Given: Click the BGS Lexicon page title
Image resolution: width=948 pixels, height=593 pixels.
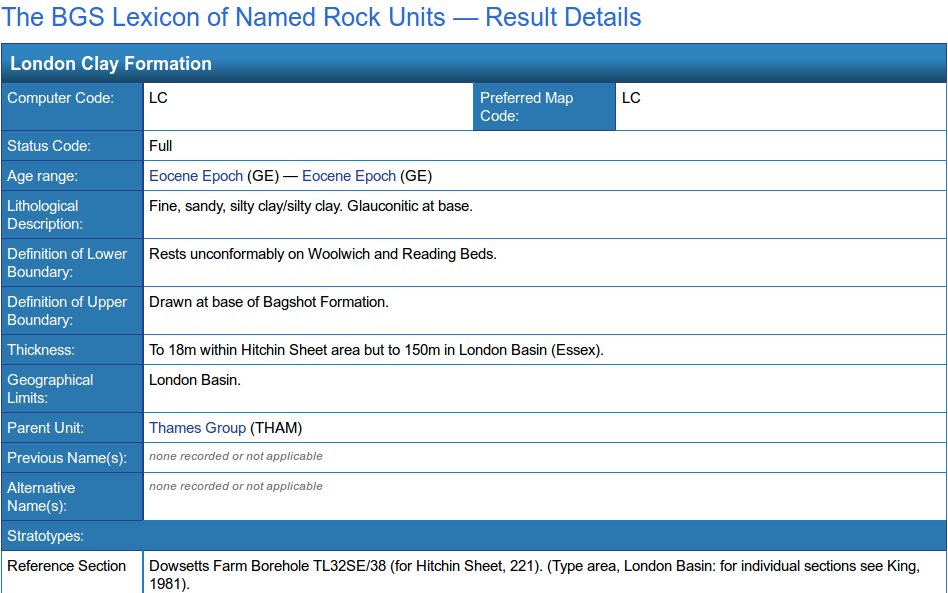Looking at the screenshot, I should pyautogui.click(x=323, y=18).
